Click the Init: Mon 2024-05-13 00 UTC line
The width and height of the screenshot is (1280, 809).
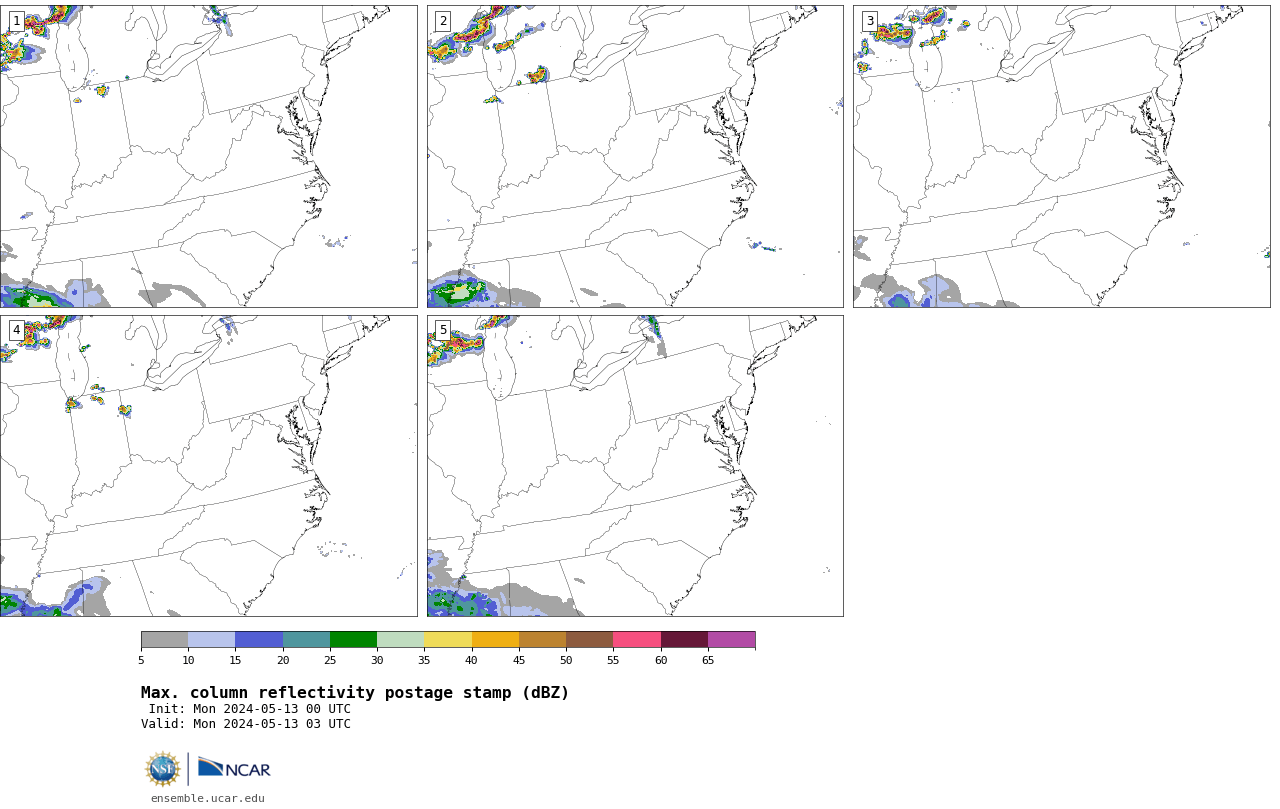250,709
